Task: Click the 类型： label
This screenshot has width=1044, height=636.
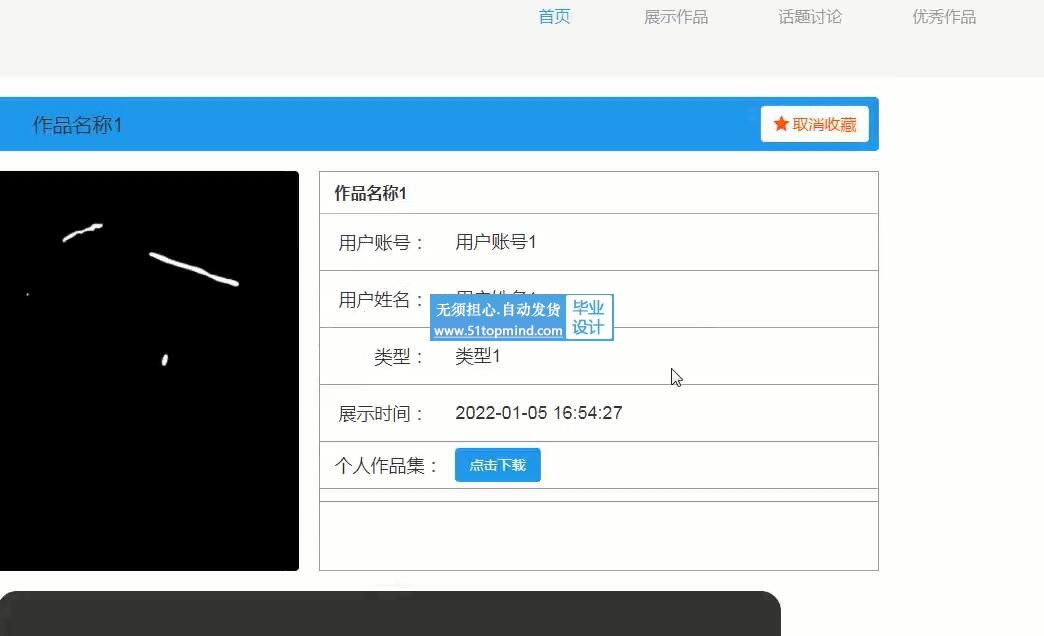Action: click(x=399, y=357)
